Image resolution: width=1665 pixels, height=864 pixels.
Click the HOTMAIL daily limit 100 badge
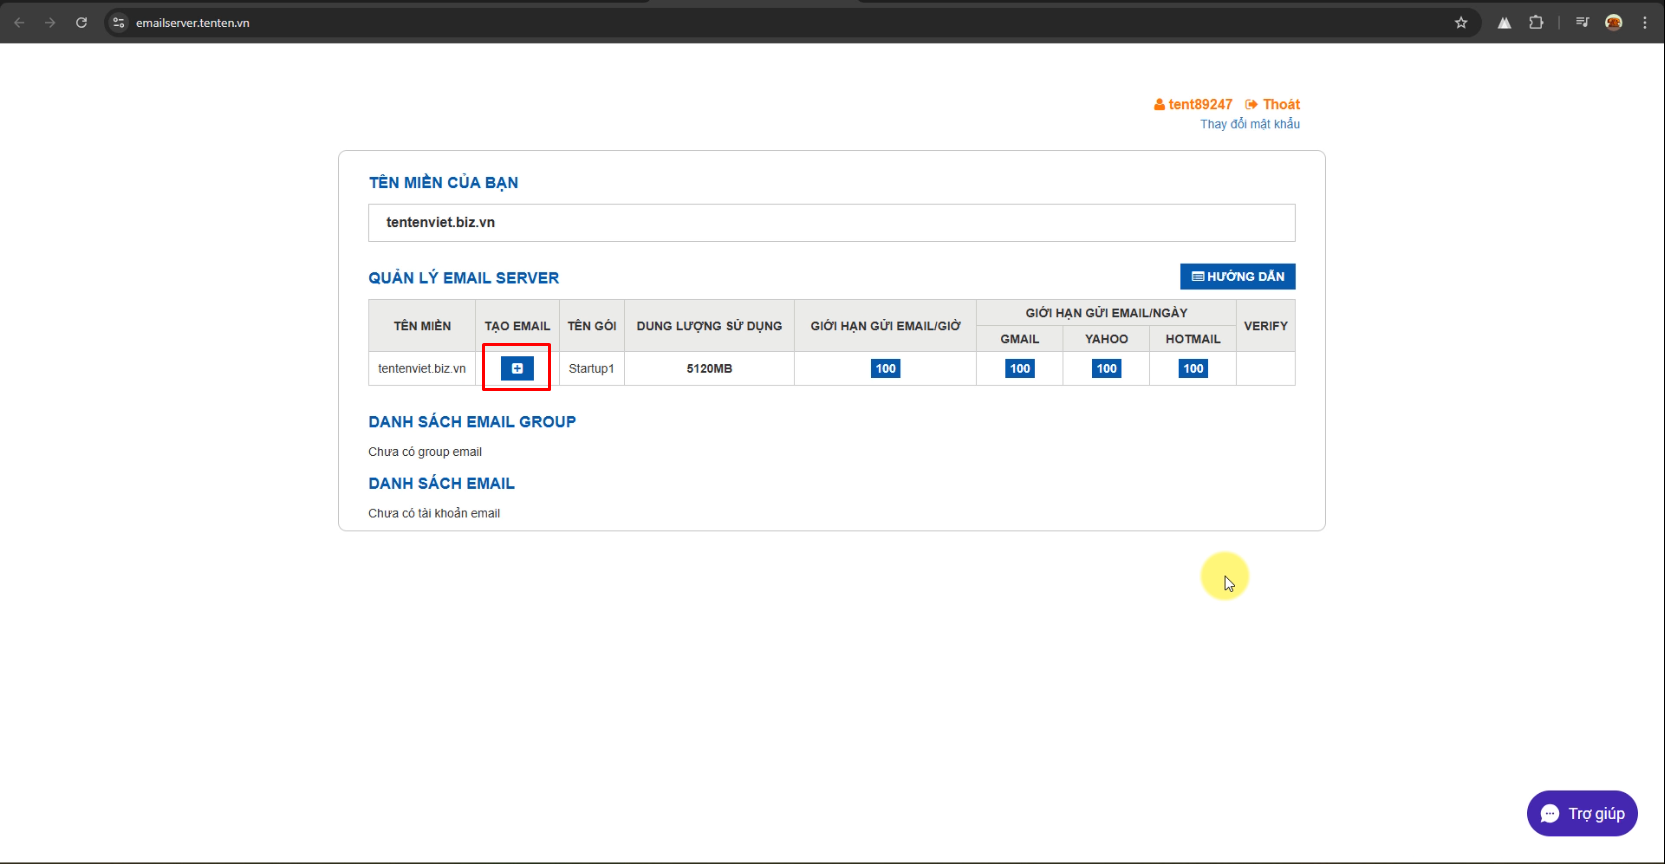click(x=1194, y=368)
